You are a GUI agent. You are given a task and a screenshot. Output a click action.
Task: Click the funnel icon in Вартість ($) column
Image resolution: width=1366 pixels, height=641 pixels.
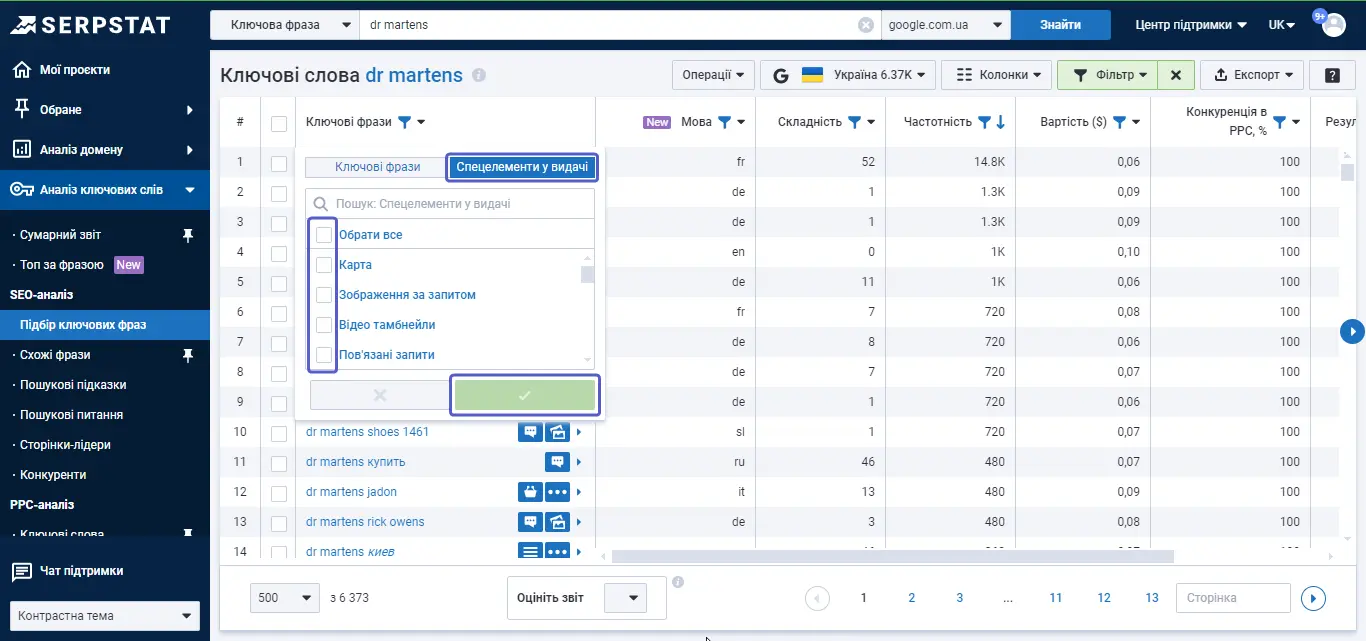tap(1120, 122)
